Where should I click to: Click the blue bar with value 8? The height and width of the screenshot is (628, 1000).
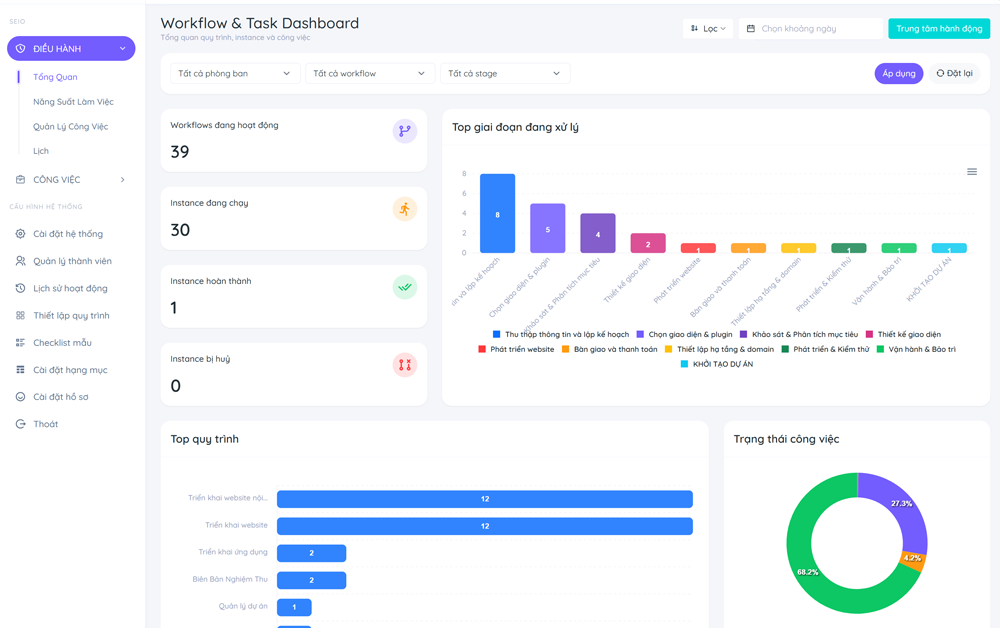click(x=497, y=214)
